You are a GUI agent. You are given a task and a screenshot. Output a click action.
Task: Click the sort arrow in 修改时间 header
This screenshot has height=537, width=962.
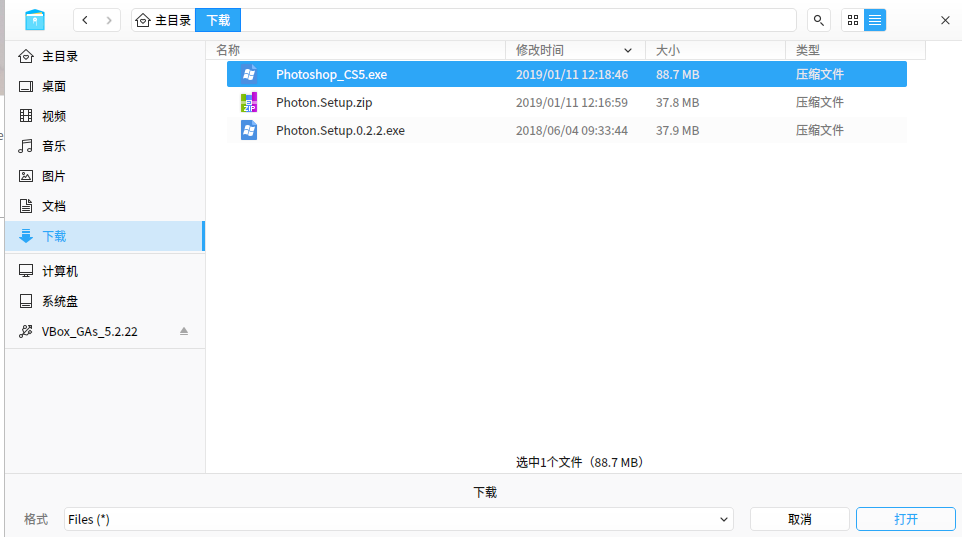(x=628, y=50)
